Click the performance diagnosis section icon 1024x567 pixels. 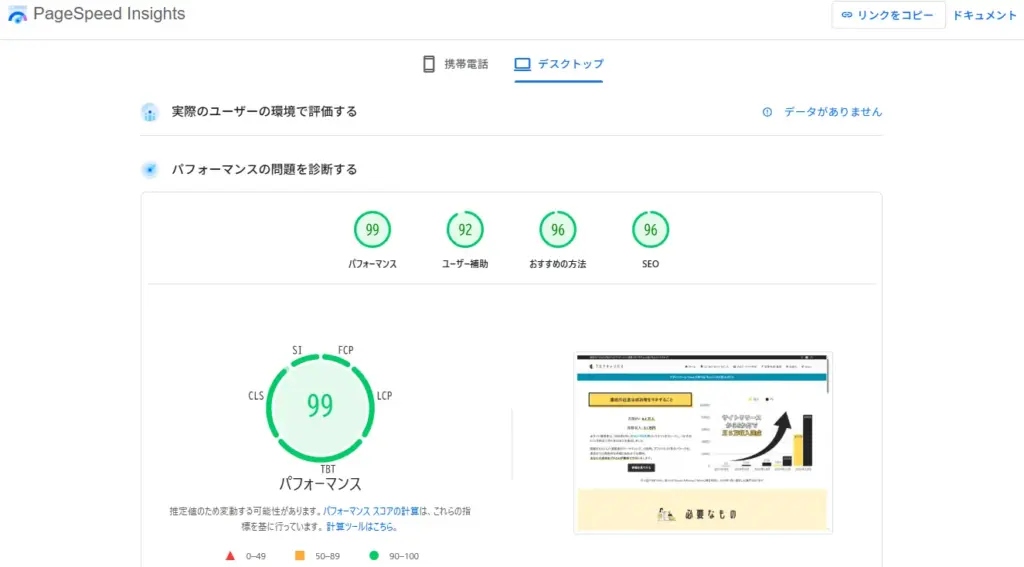coord(150,170)
